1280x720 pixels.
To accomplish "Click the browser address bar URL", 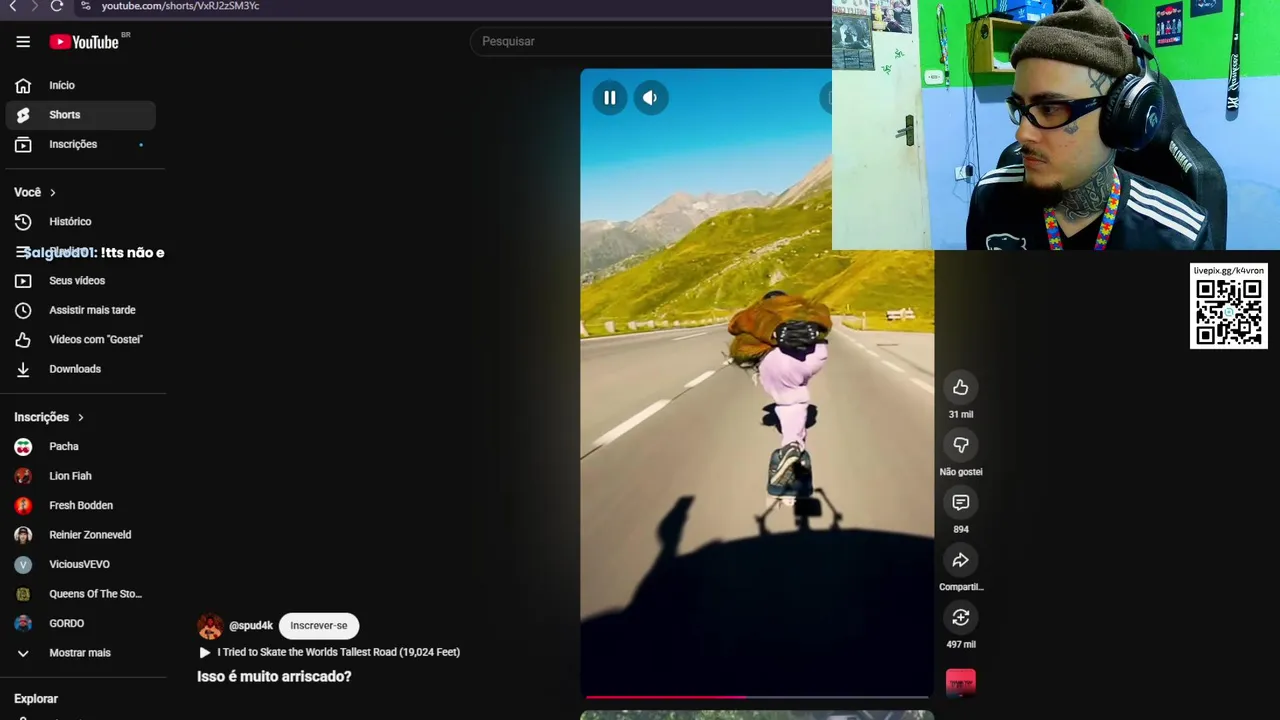I will pyautogui.click(x=180, y=6).
